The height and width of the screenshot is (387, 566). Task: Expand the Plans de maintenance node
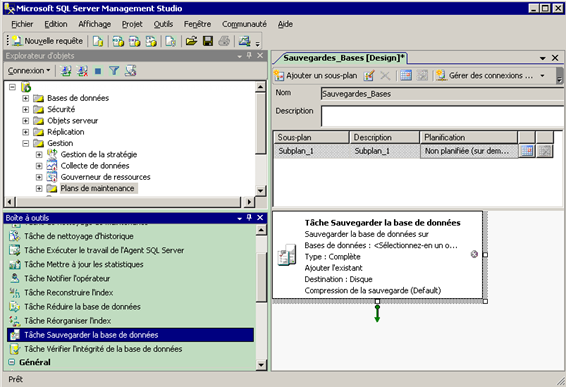(x=39, y=188)
